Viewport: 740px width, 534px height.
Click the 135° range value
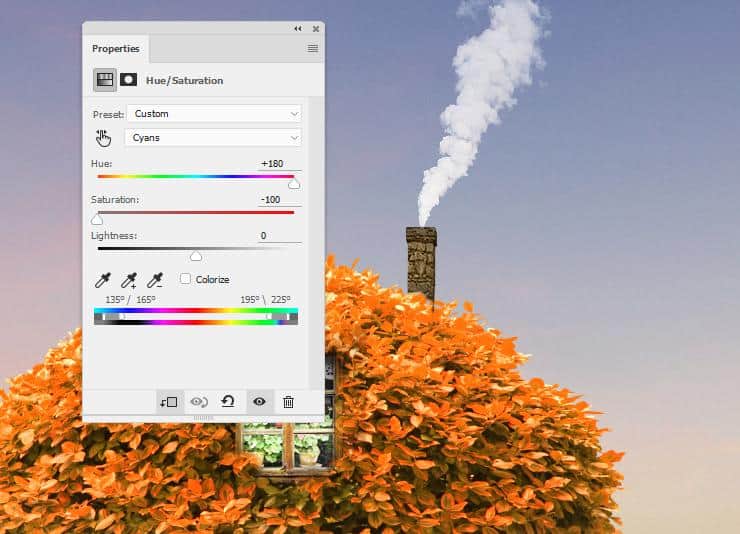(x=115, y=300)
